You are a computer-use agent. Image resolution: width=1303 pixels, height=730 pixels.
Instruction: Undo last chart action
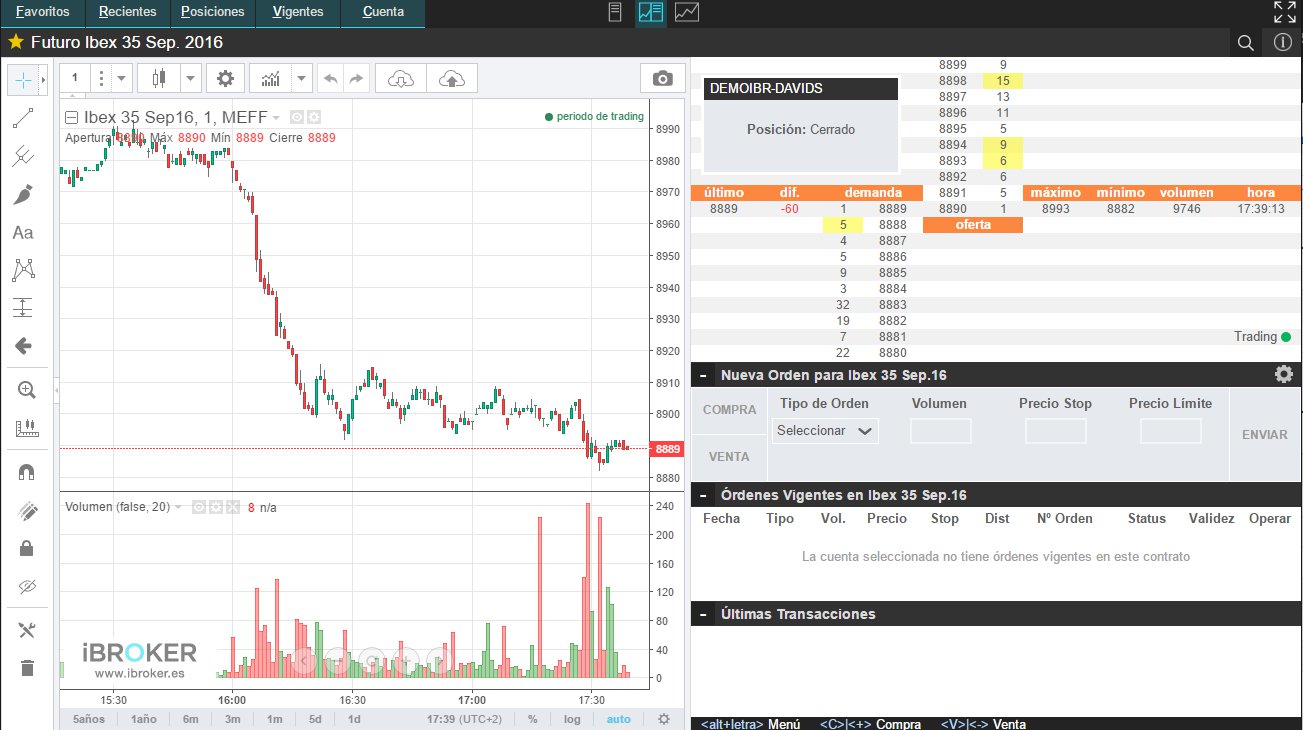pos(331,78)
